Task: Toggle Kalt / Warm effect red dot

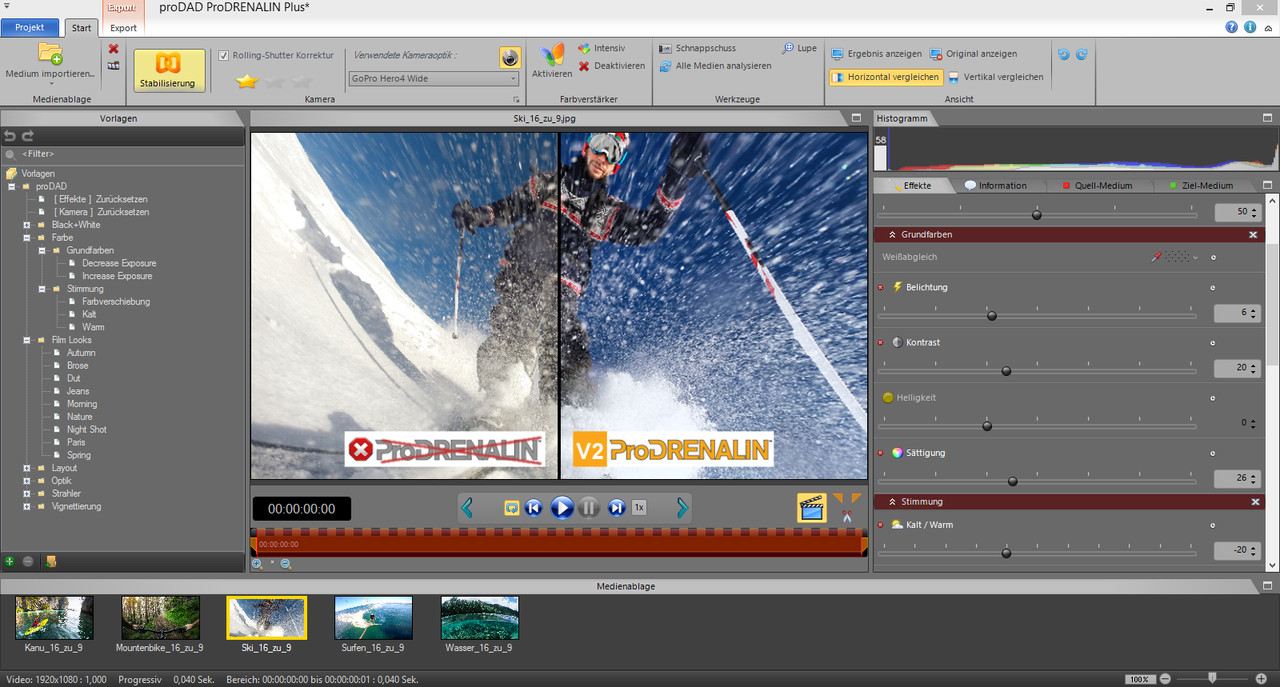Action: coord(881,524)
